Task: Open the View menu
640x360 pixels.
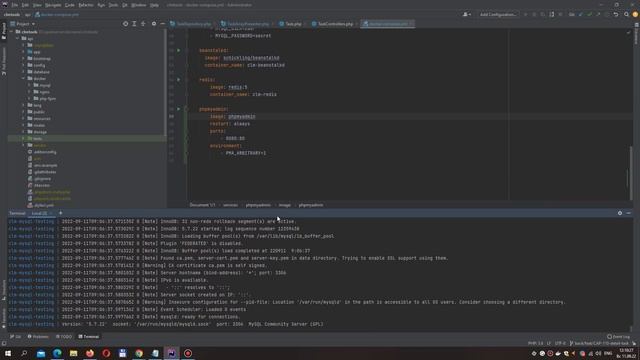Action: coord(37,5)
